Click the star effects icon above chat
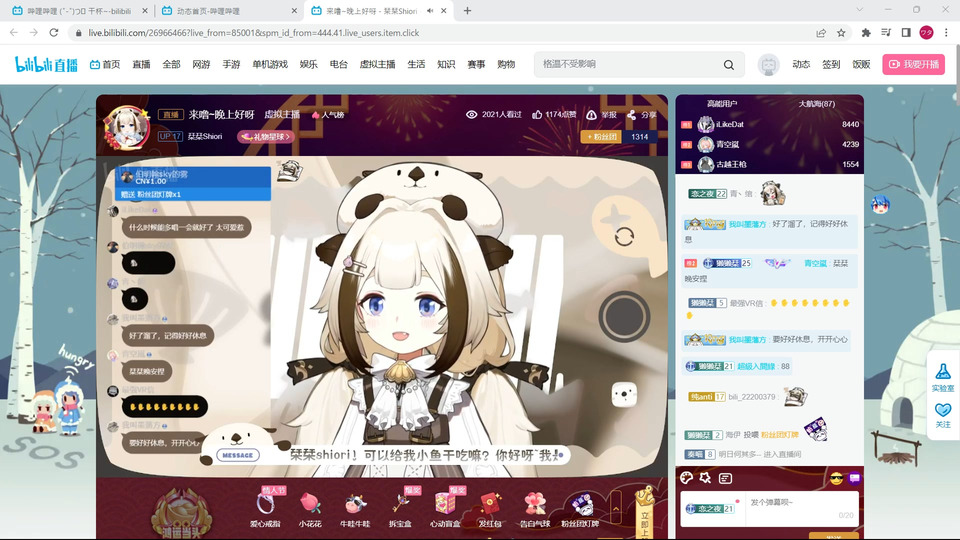This screenshot has width=960, height=540. pyautogui.click(x=705, y=478)
